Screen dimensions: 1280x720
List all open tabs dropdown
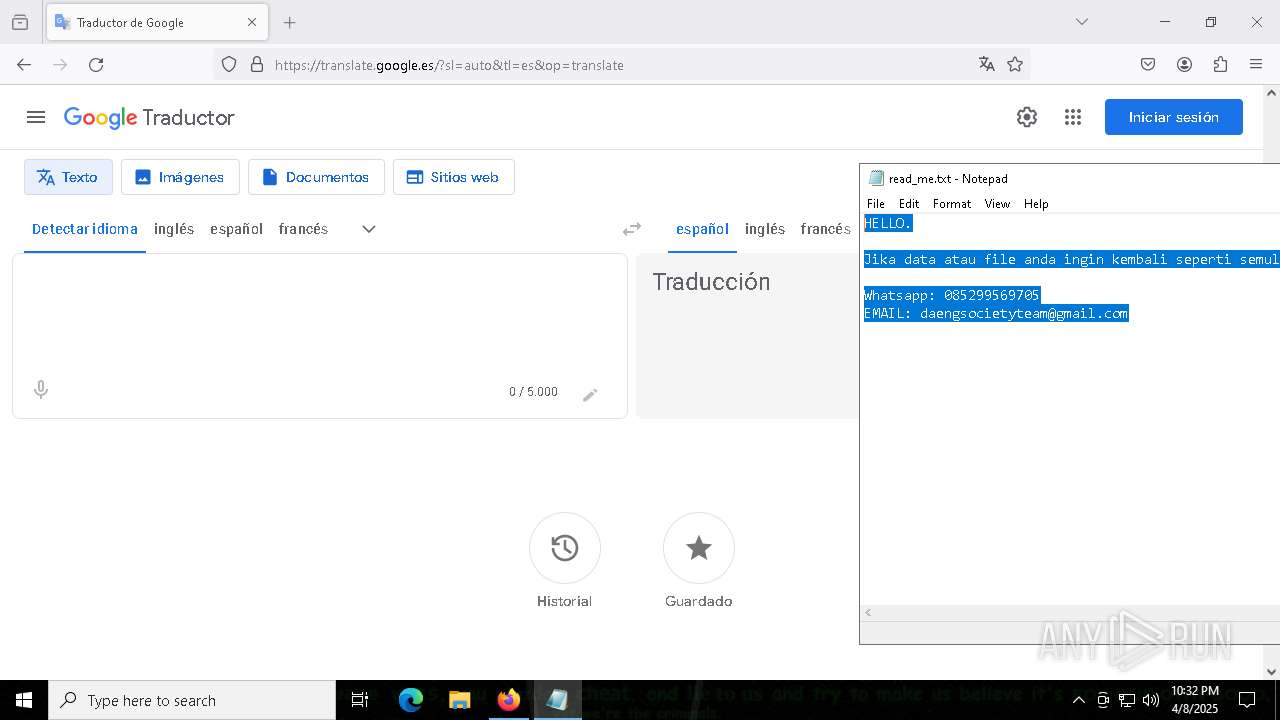pos(1081,22)
